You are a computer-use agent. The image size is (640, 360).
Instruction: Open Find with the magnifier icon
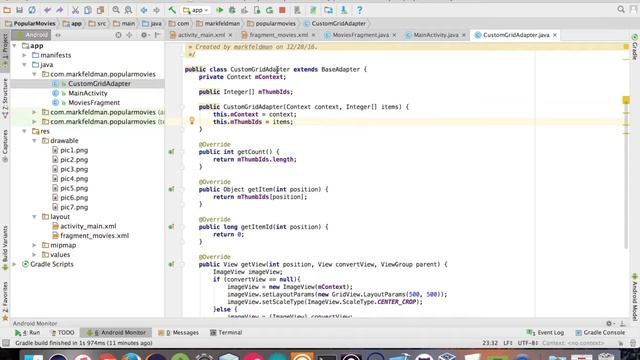tap(116, 10)
